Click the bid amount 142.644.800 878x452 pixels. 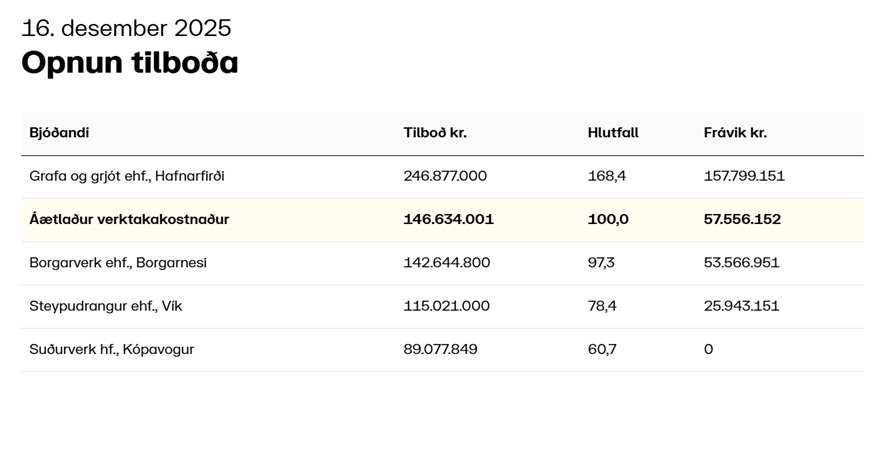point(447,263)
